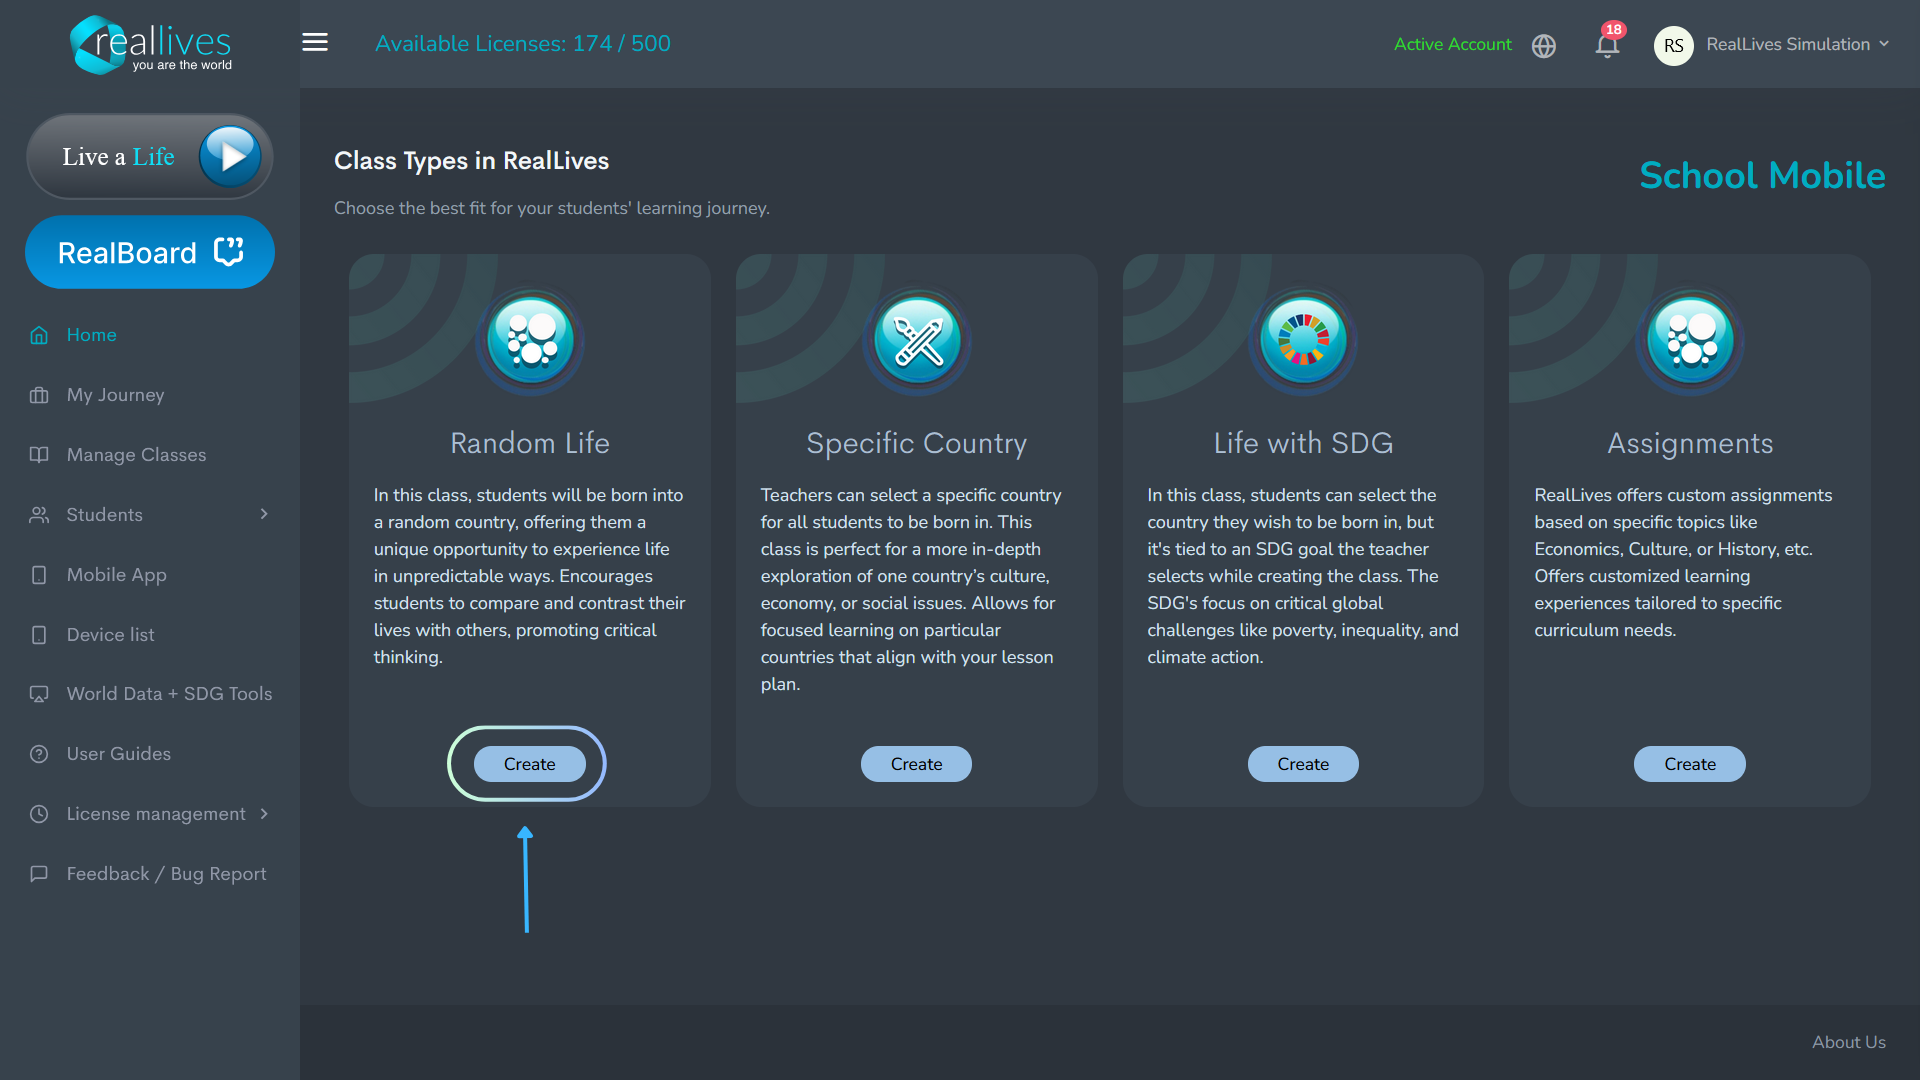Open the RealLives Simulation account dropdown
1920x1080 pixels.
(x=1798, y=44)
